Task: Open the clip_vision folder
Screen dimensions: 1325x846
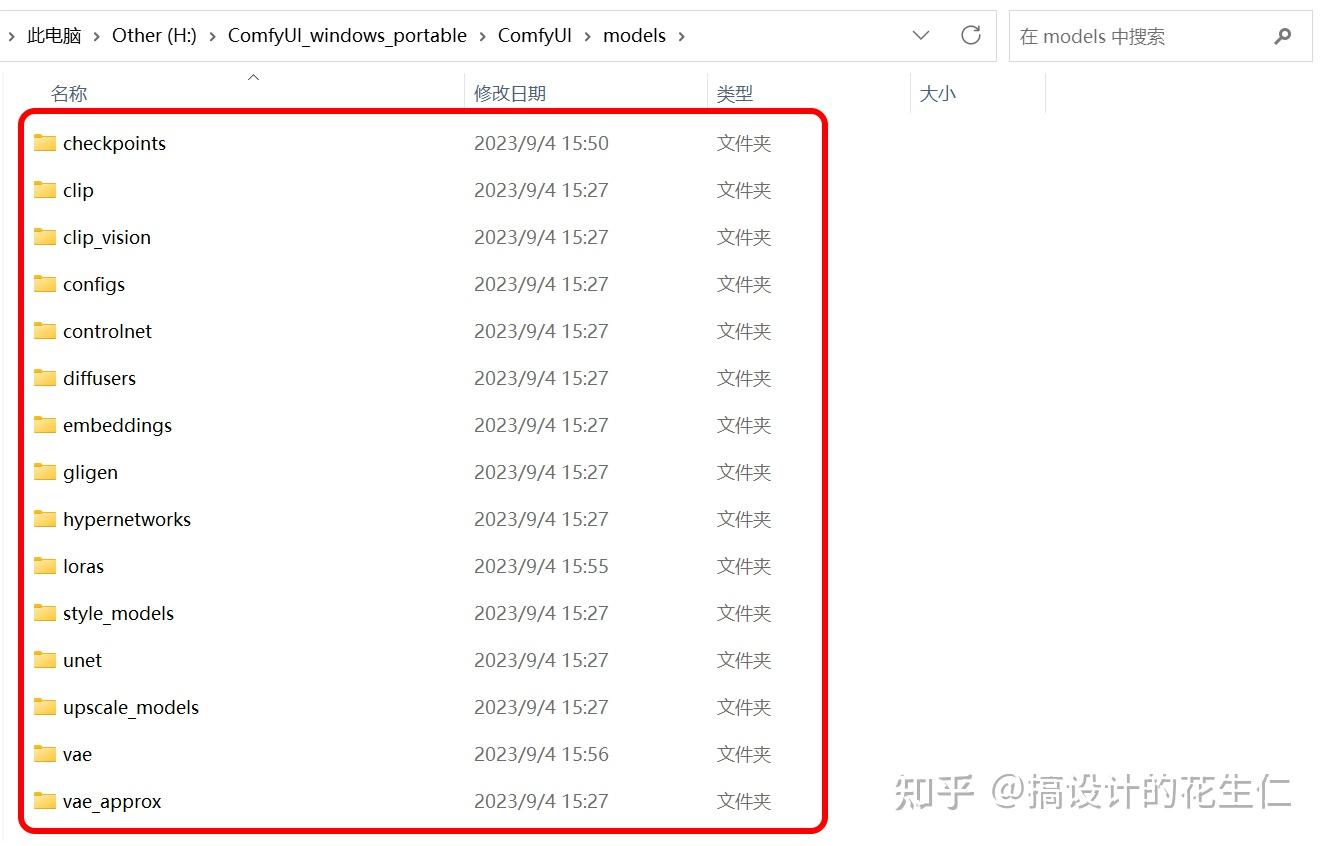Action: pos(107,237)
